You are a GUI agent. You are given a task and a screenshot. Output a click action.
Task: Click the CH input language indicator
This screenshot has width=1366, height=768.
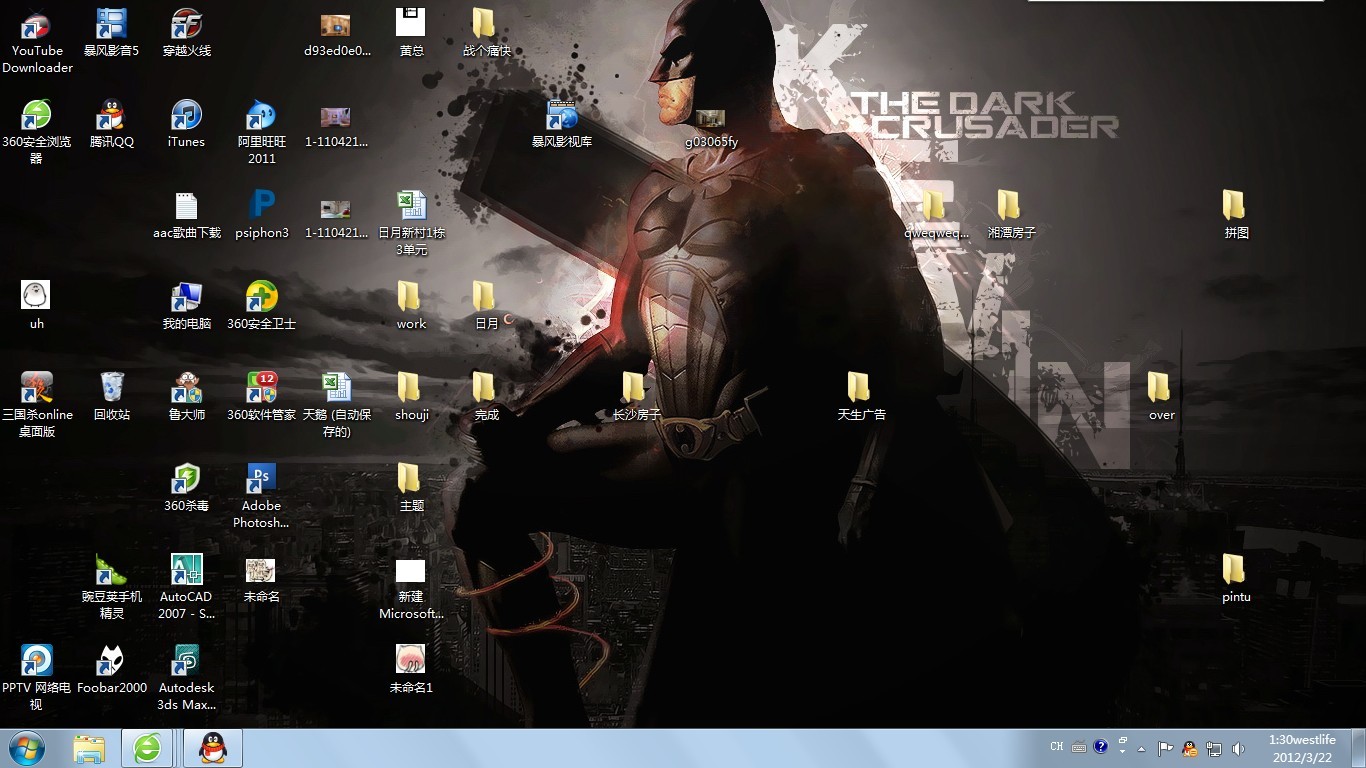coord(1057,747)
